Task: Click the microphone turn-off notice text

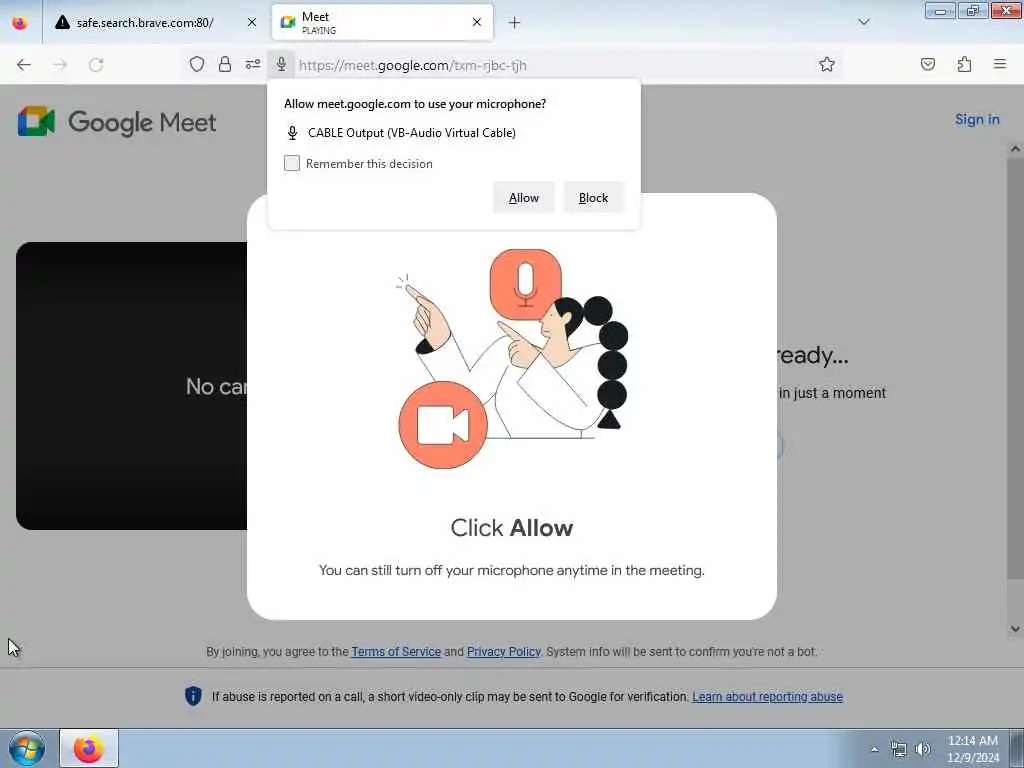Action: (512, 570)
